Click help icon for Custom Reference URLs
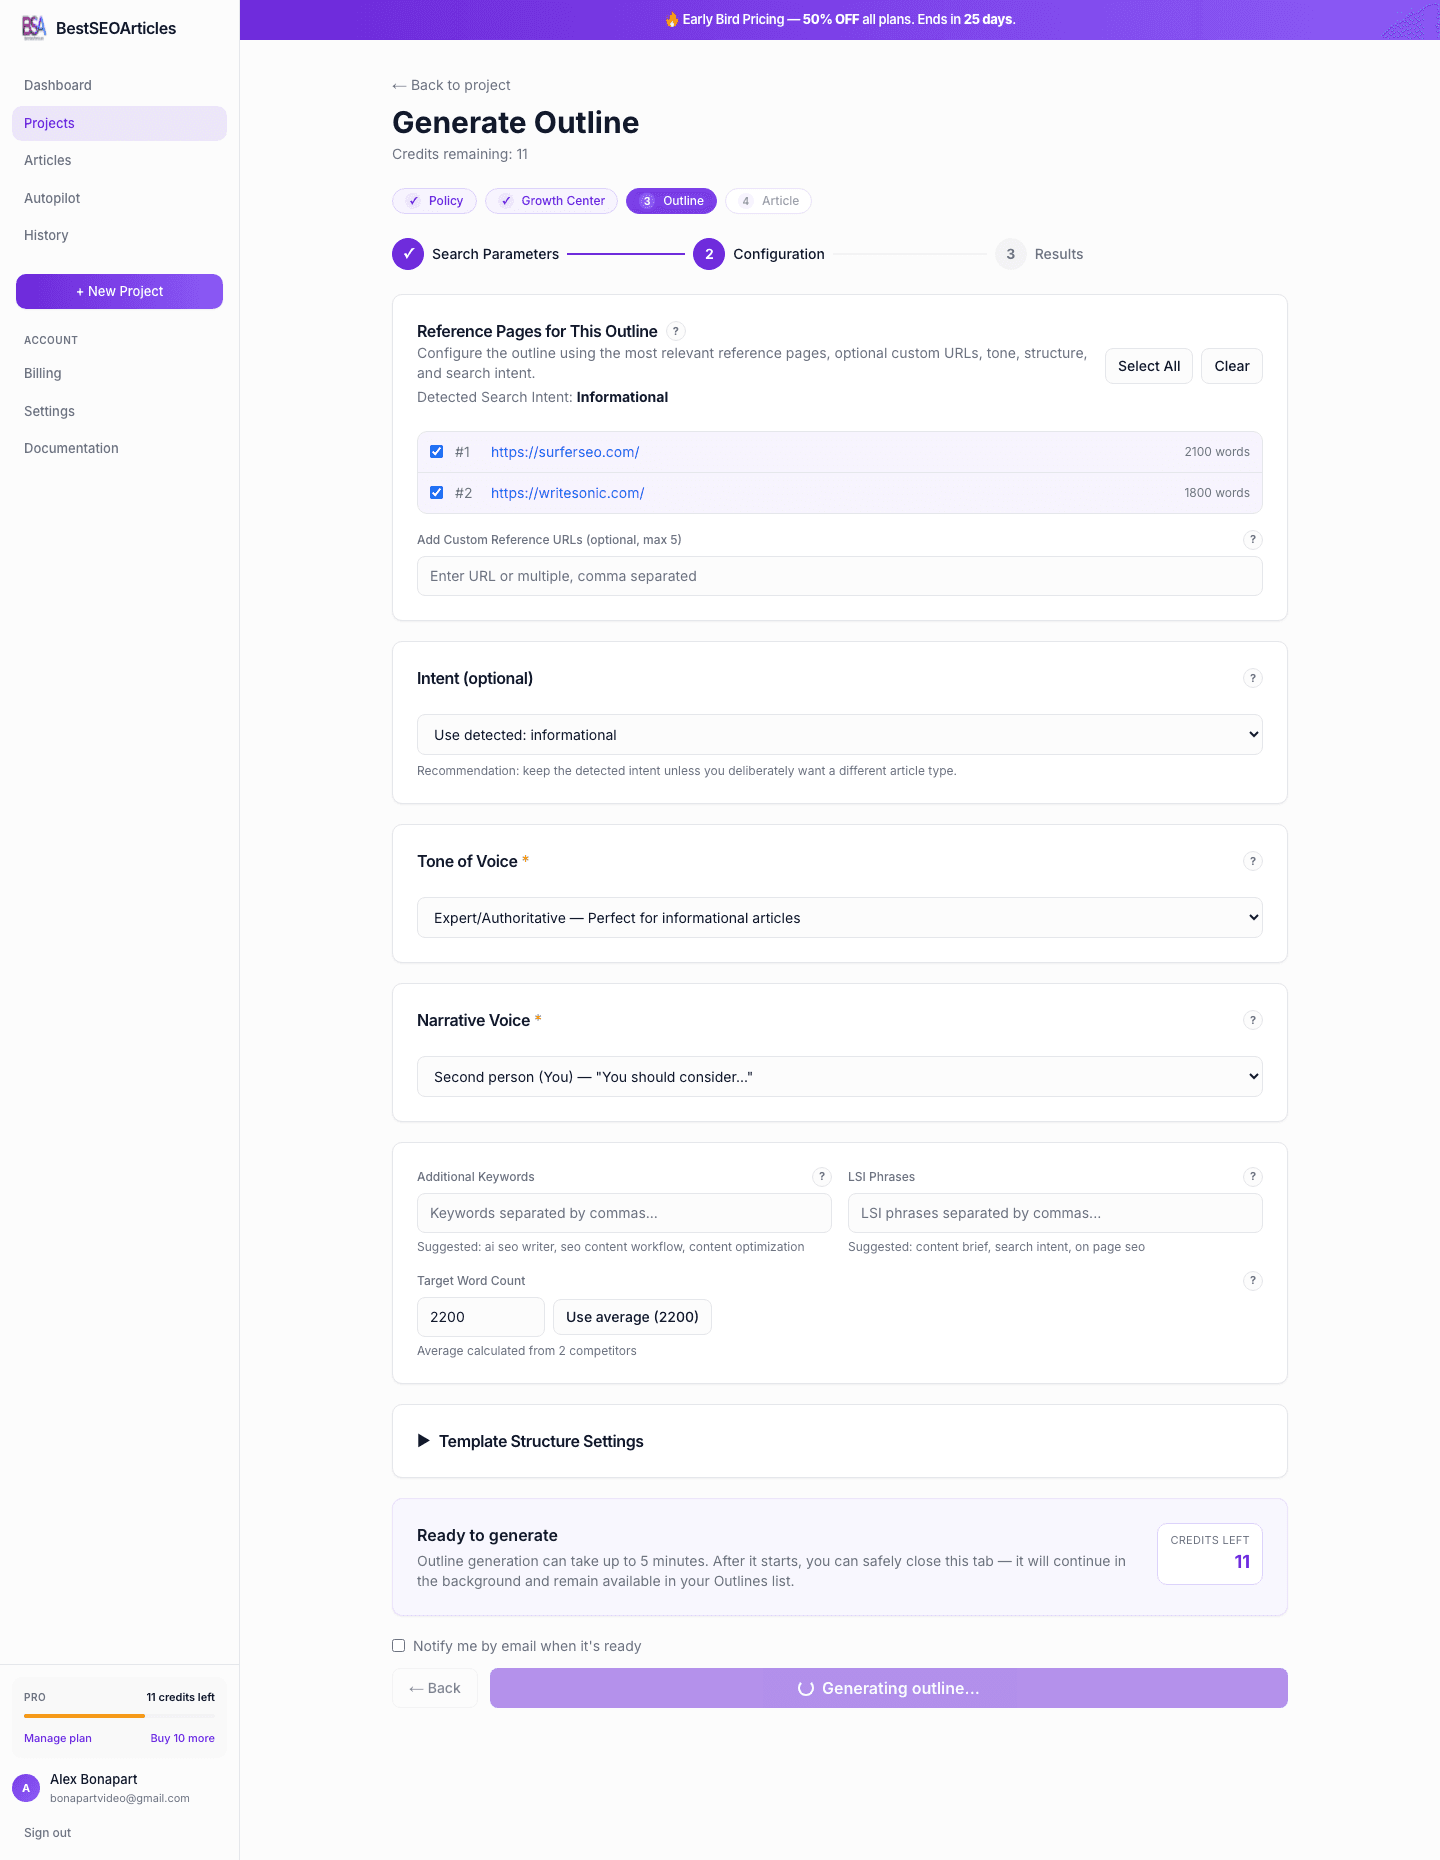Screen dimensions: 1440x1860 (1252, 540)
